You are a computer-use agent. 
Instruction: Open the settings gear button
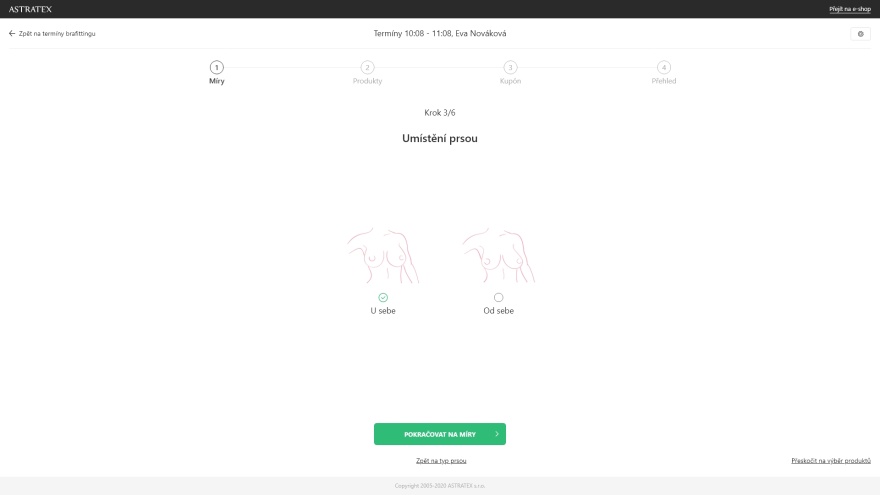pos(860,34)
